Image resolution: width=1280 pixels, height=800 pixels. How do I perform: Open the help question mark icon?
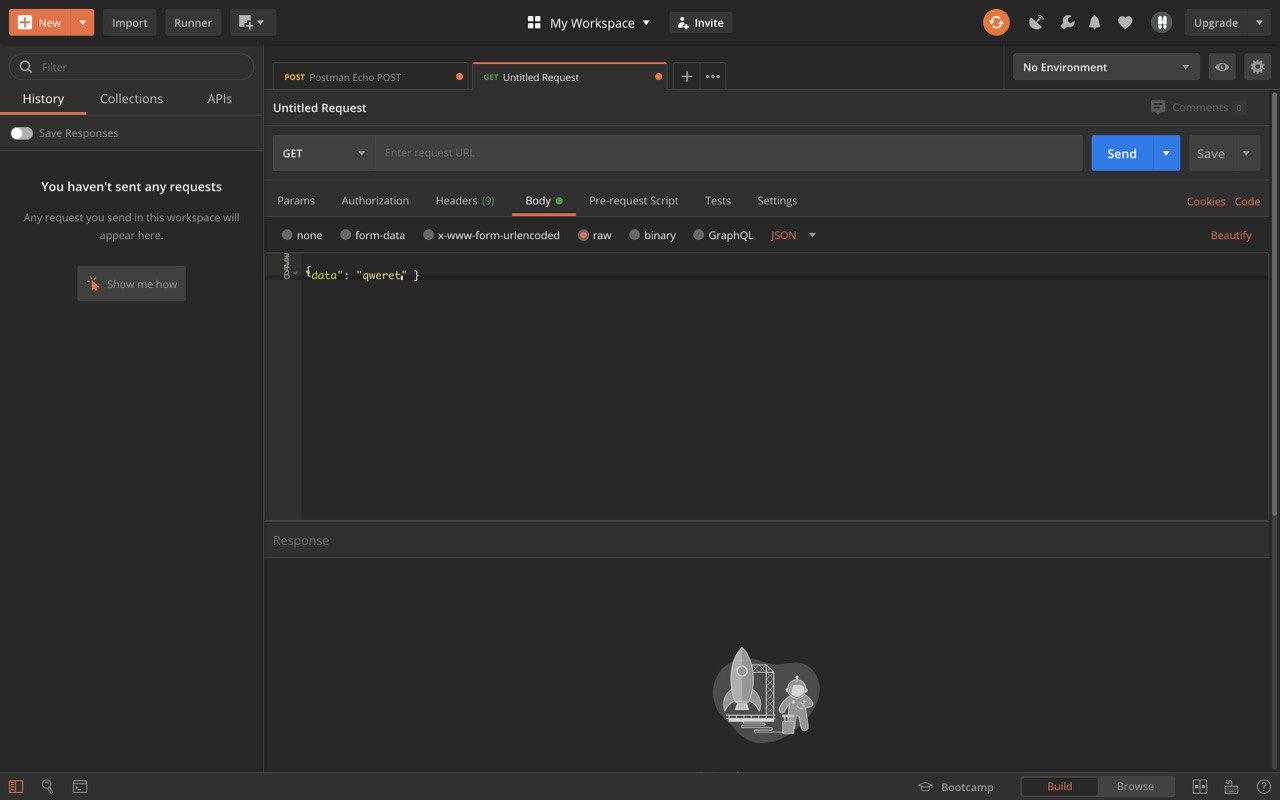click(1263, 787)
